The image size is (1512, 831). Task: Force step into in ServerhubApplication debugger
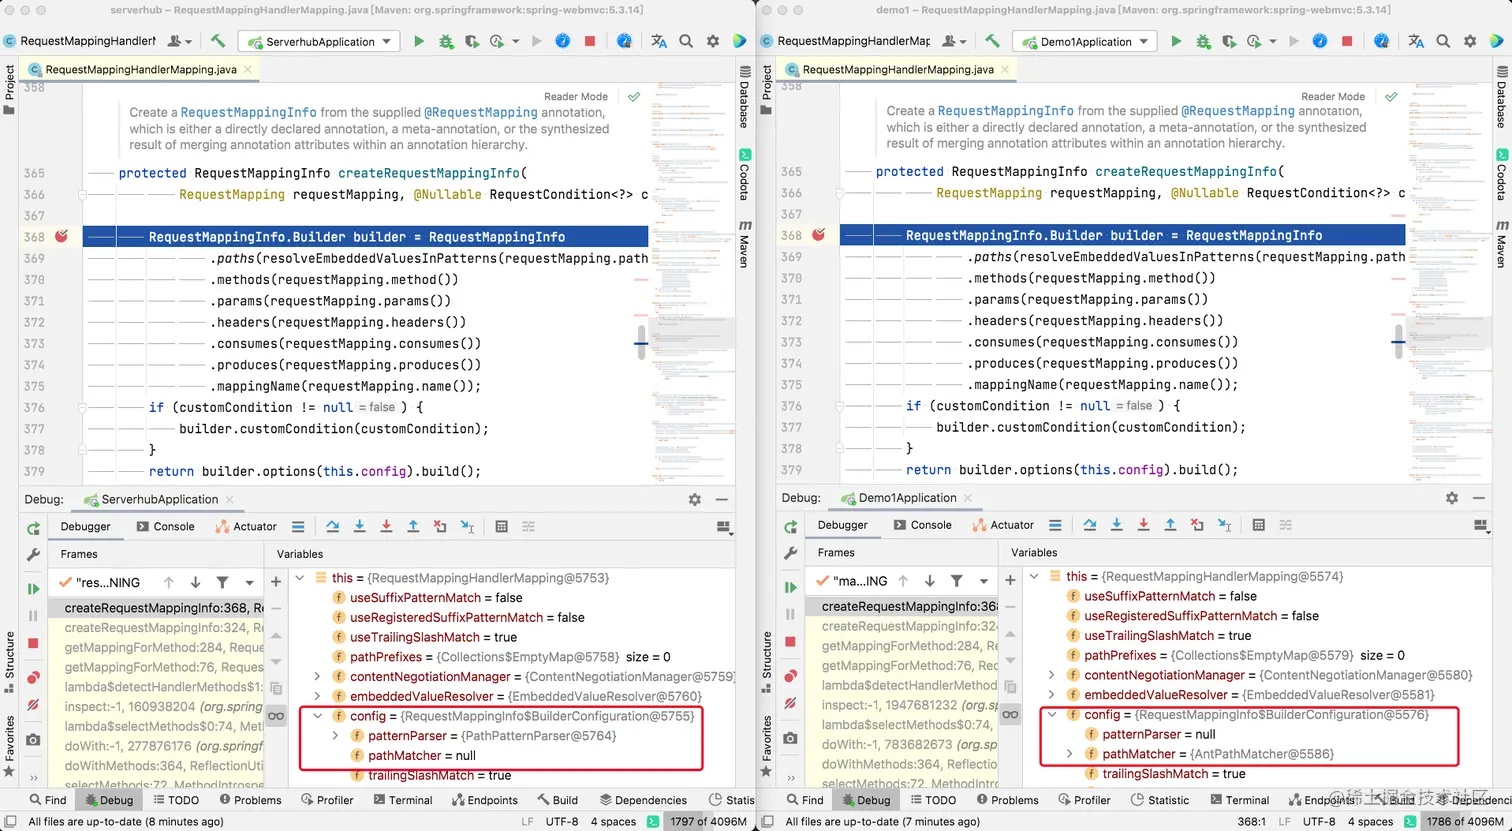(386, 526)
